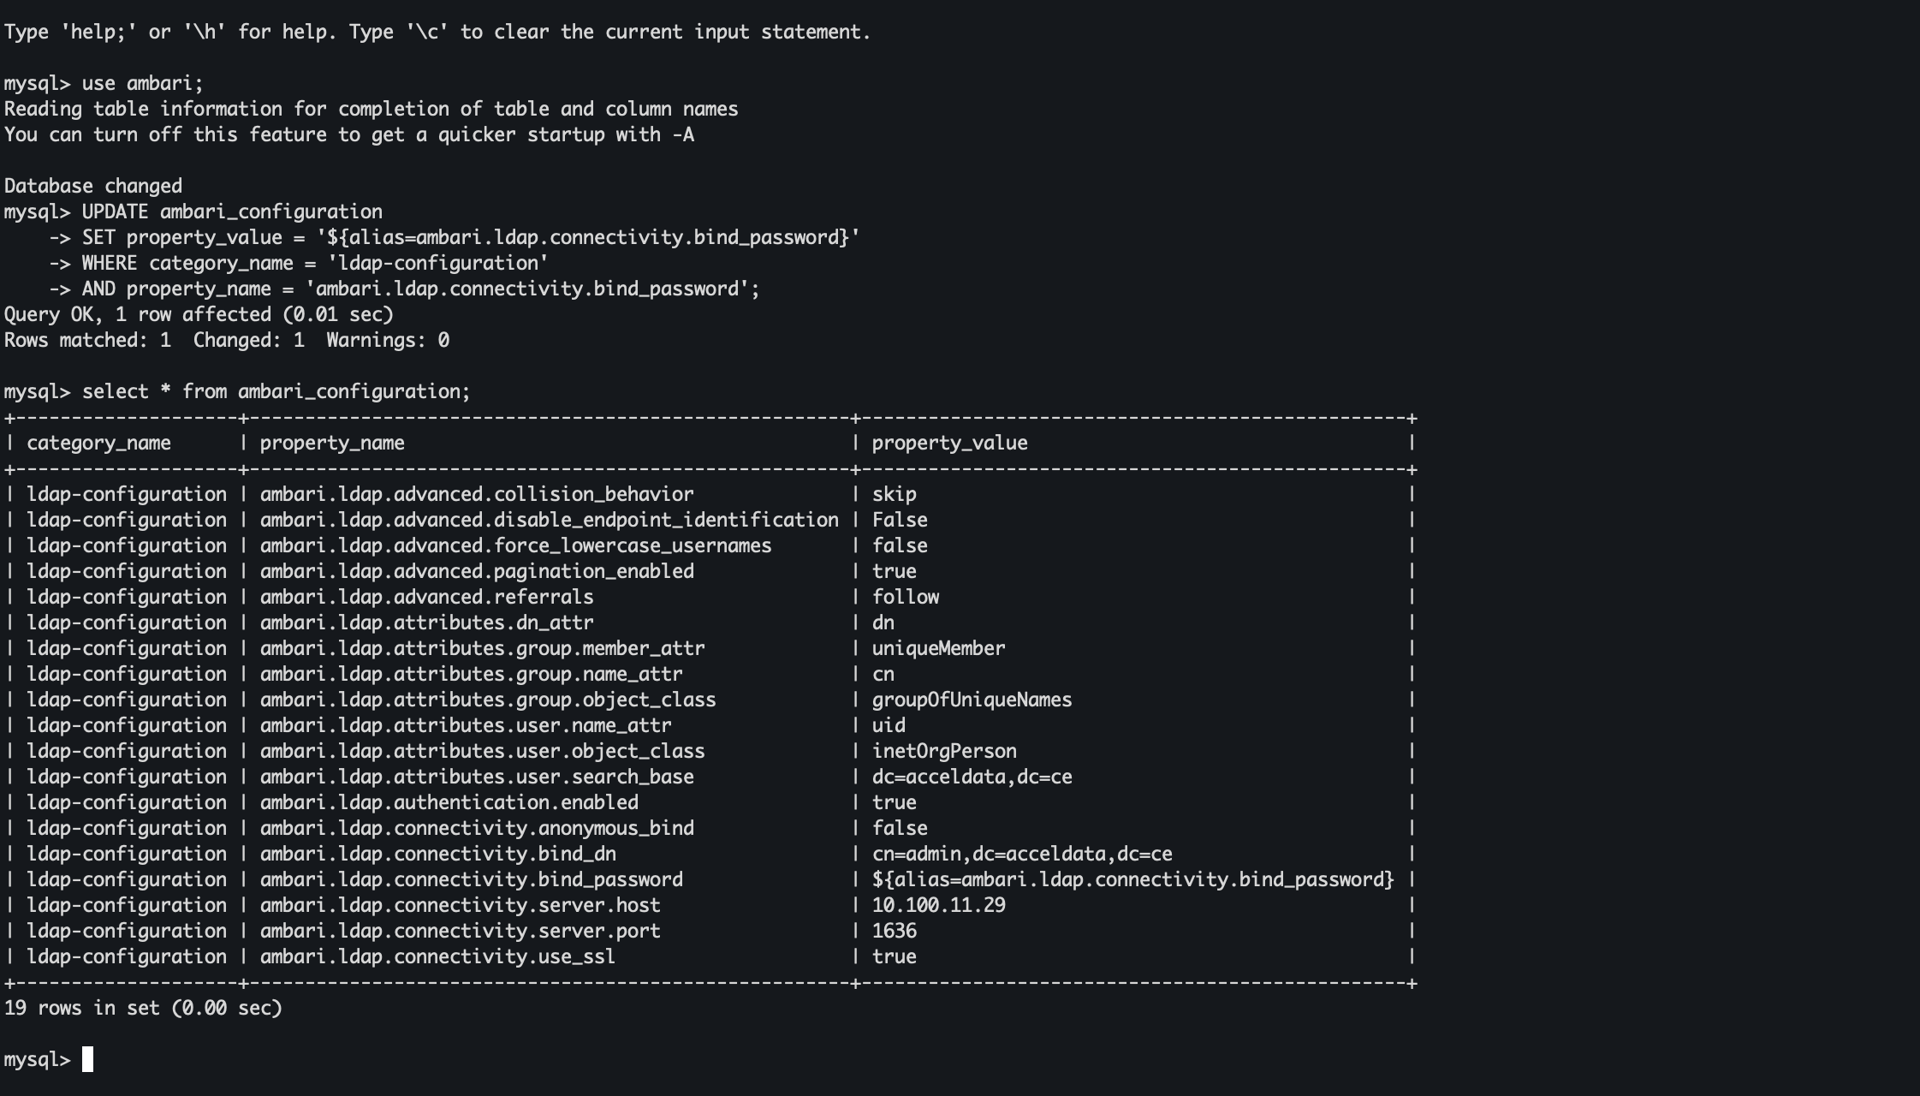This screenshot has width=1920, height=1096.
Task: Click the server port value 1636
Action: pos(894,931)
